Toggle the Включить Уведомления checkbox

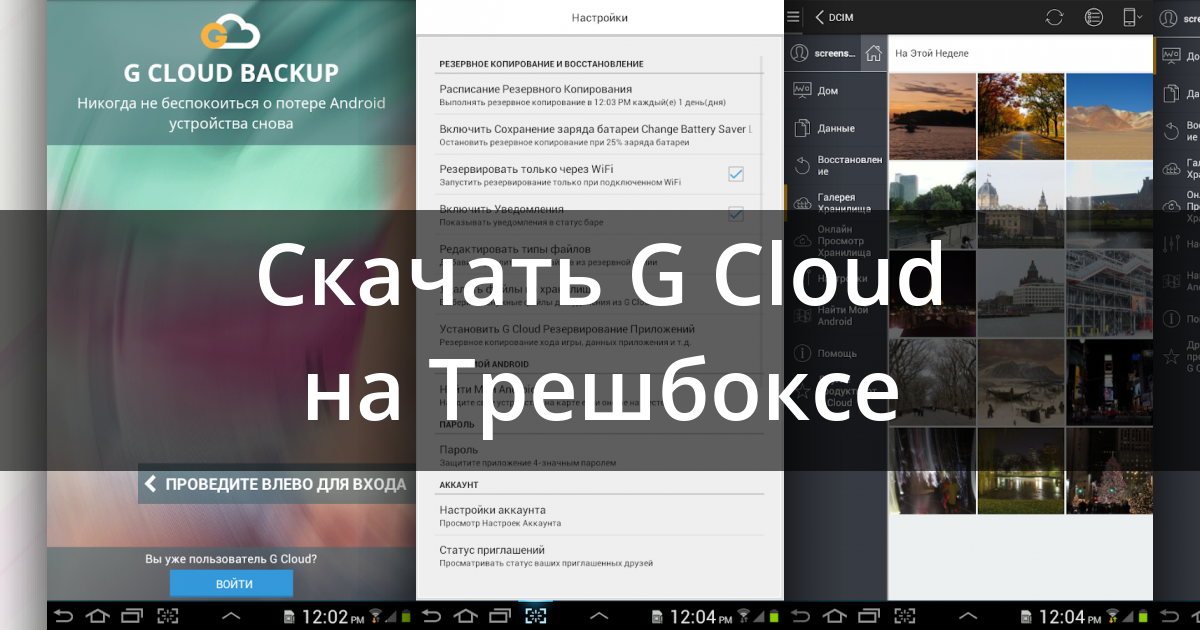(x=736, y=214)
